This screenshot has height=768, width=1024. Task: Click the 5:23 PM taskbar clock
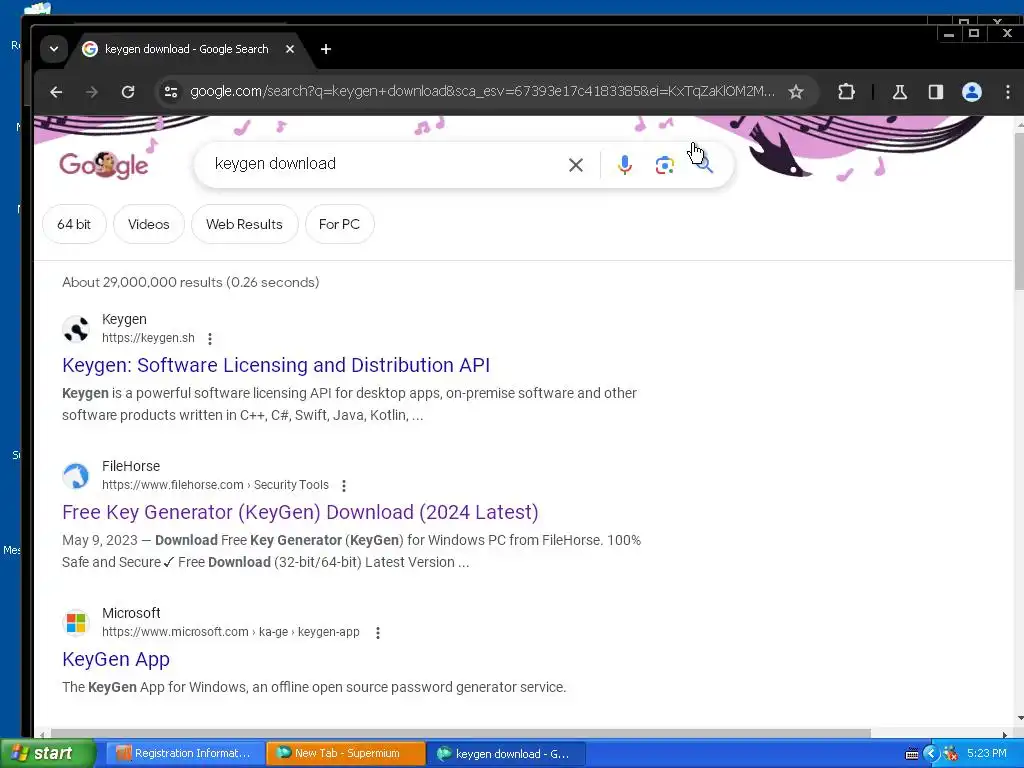point(987,753)
